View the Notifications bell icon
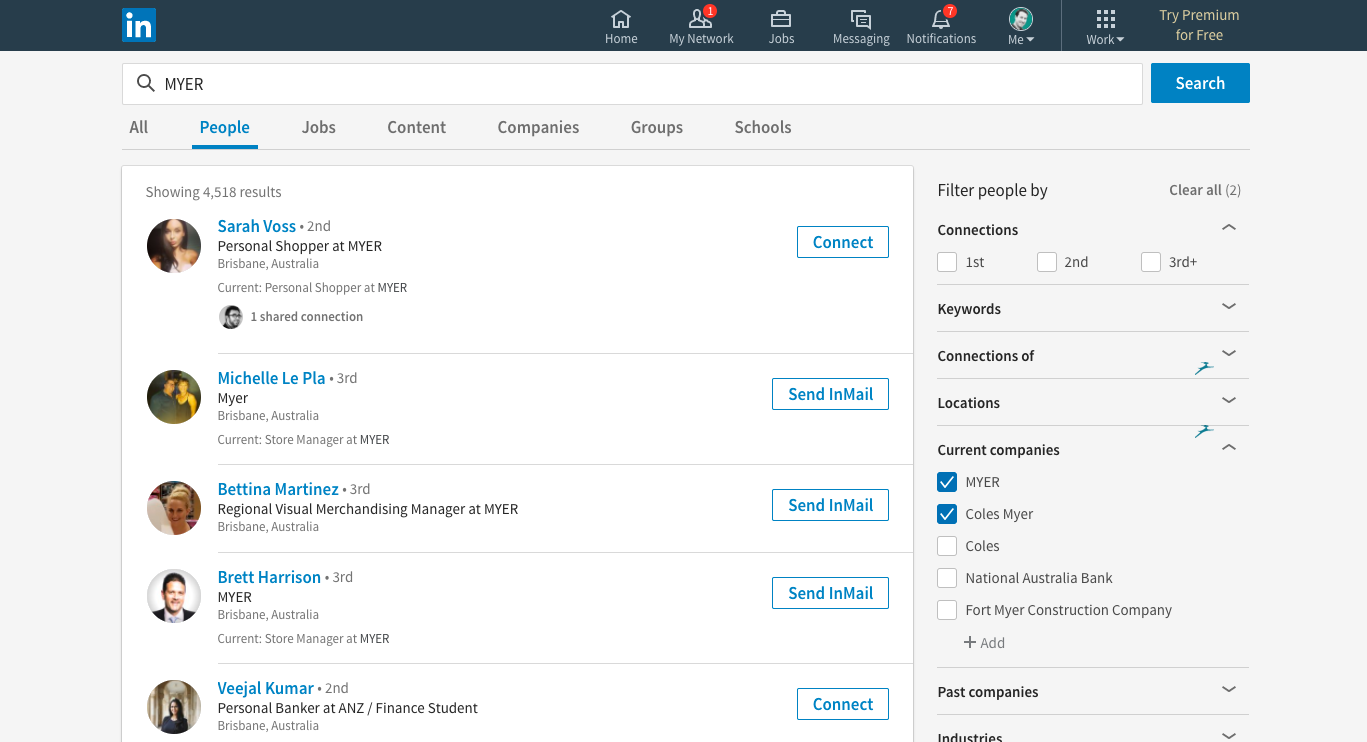Viewport: 1367px width, 742px height. coord(940,19)
